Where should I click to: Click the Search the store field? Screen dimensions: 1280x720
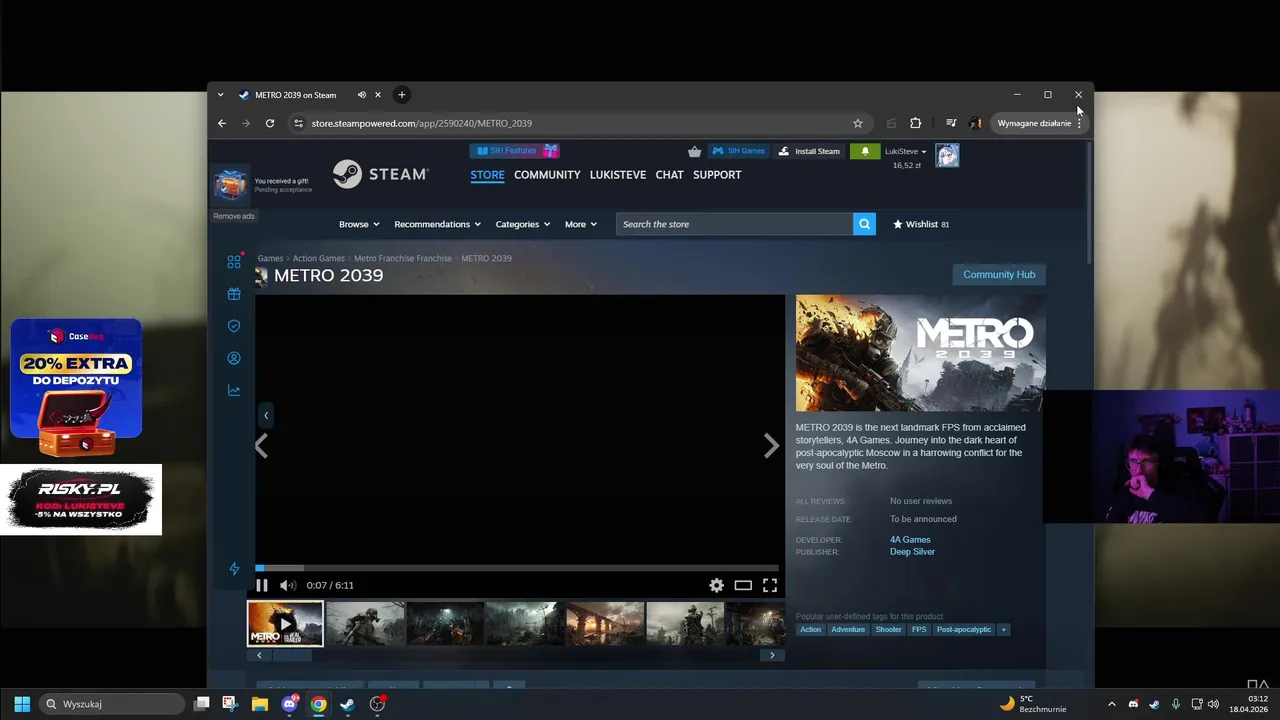[734, 224]
